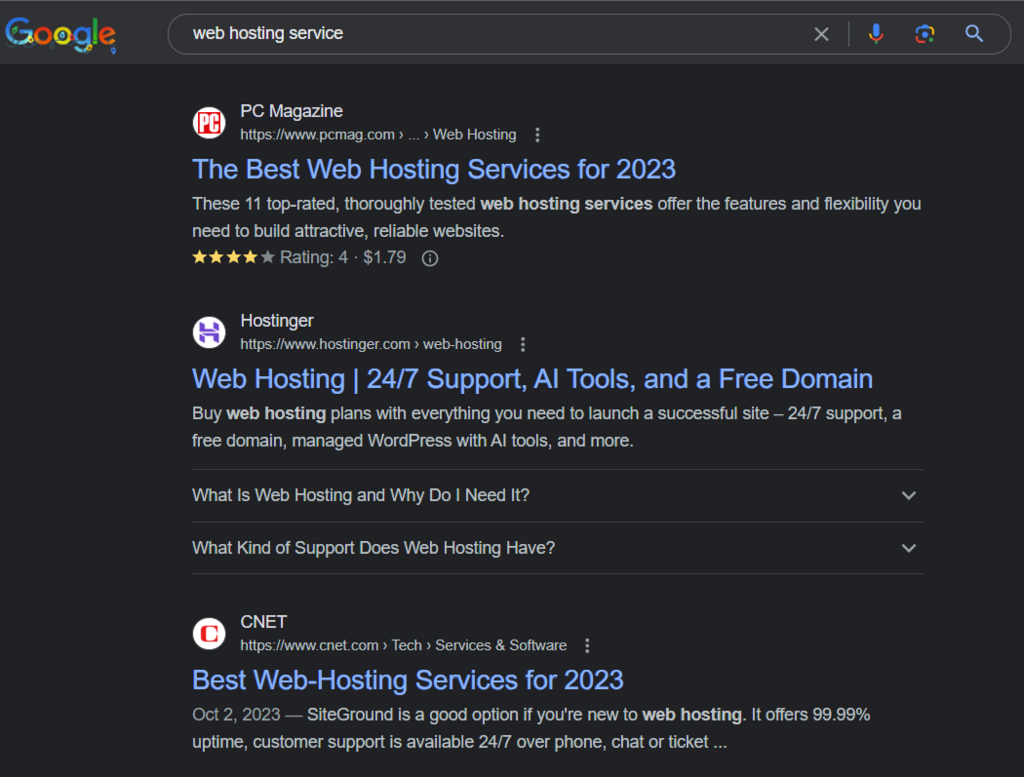Click the pcmag.com URL breadcrumb
Screen dimensions: 1024x777
[378, 135]
